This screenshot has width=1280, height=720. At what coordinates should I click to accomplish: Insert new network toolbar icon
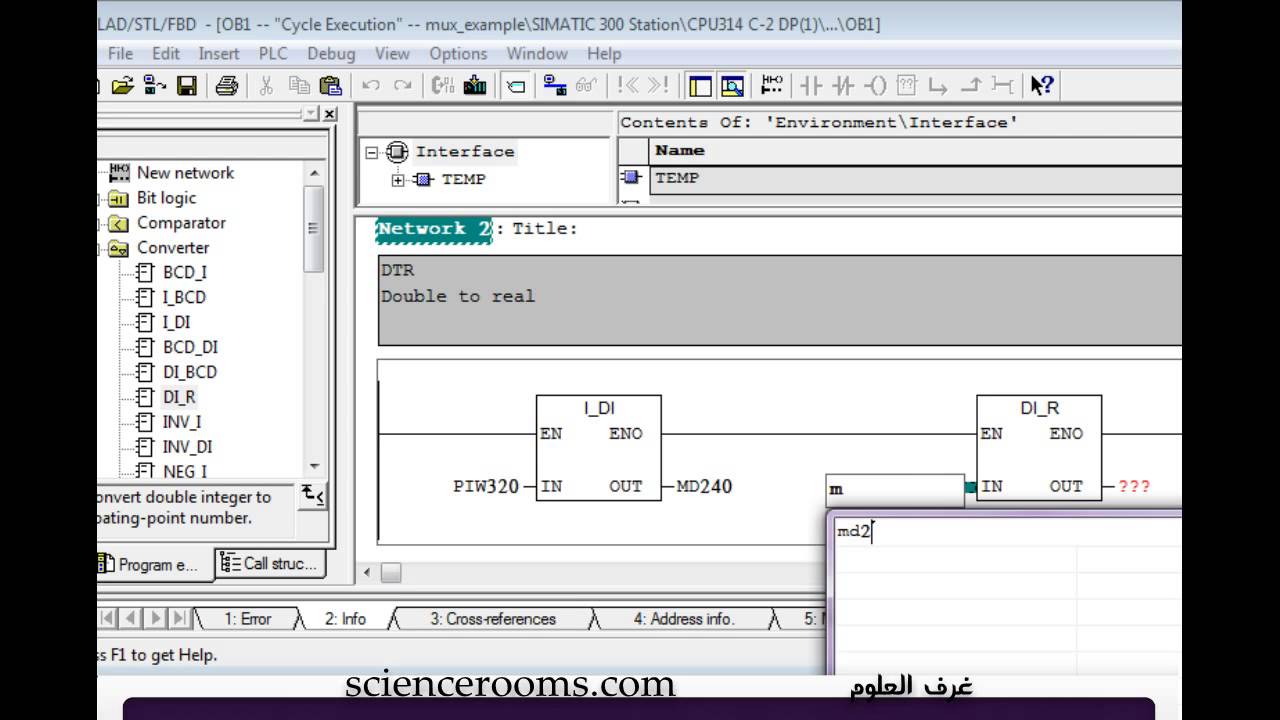(x=773, y=86)
